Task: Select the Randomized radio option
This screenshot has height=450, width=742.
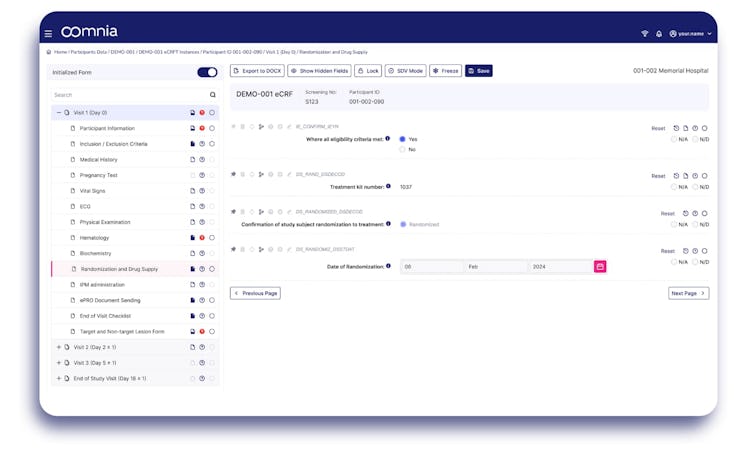Action: click(x=403, y=224)
